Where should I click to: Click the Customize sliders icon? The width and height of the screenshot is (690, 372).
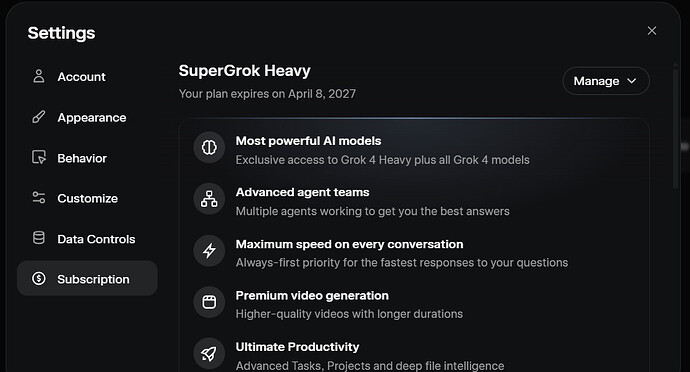coord(39,198)
